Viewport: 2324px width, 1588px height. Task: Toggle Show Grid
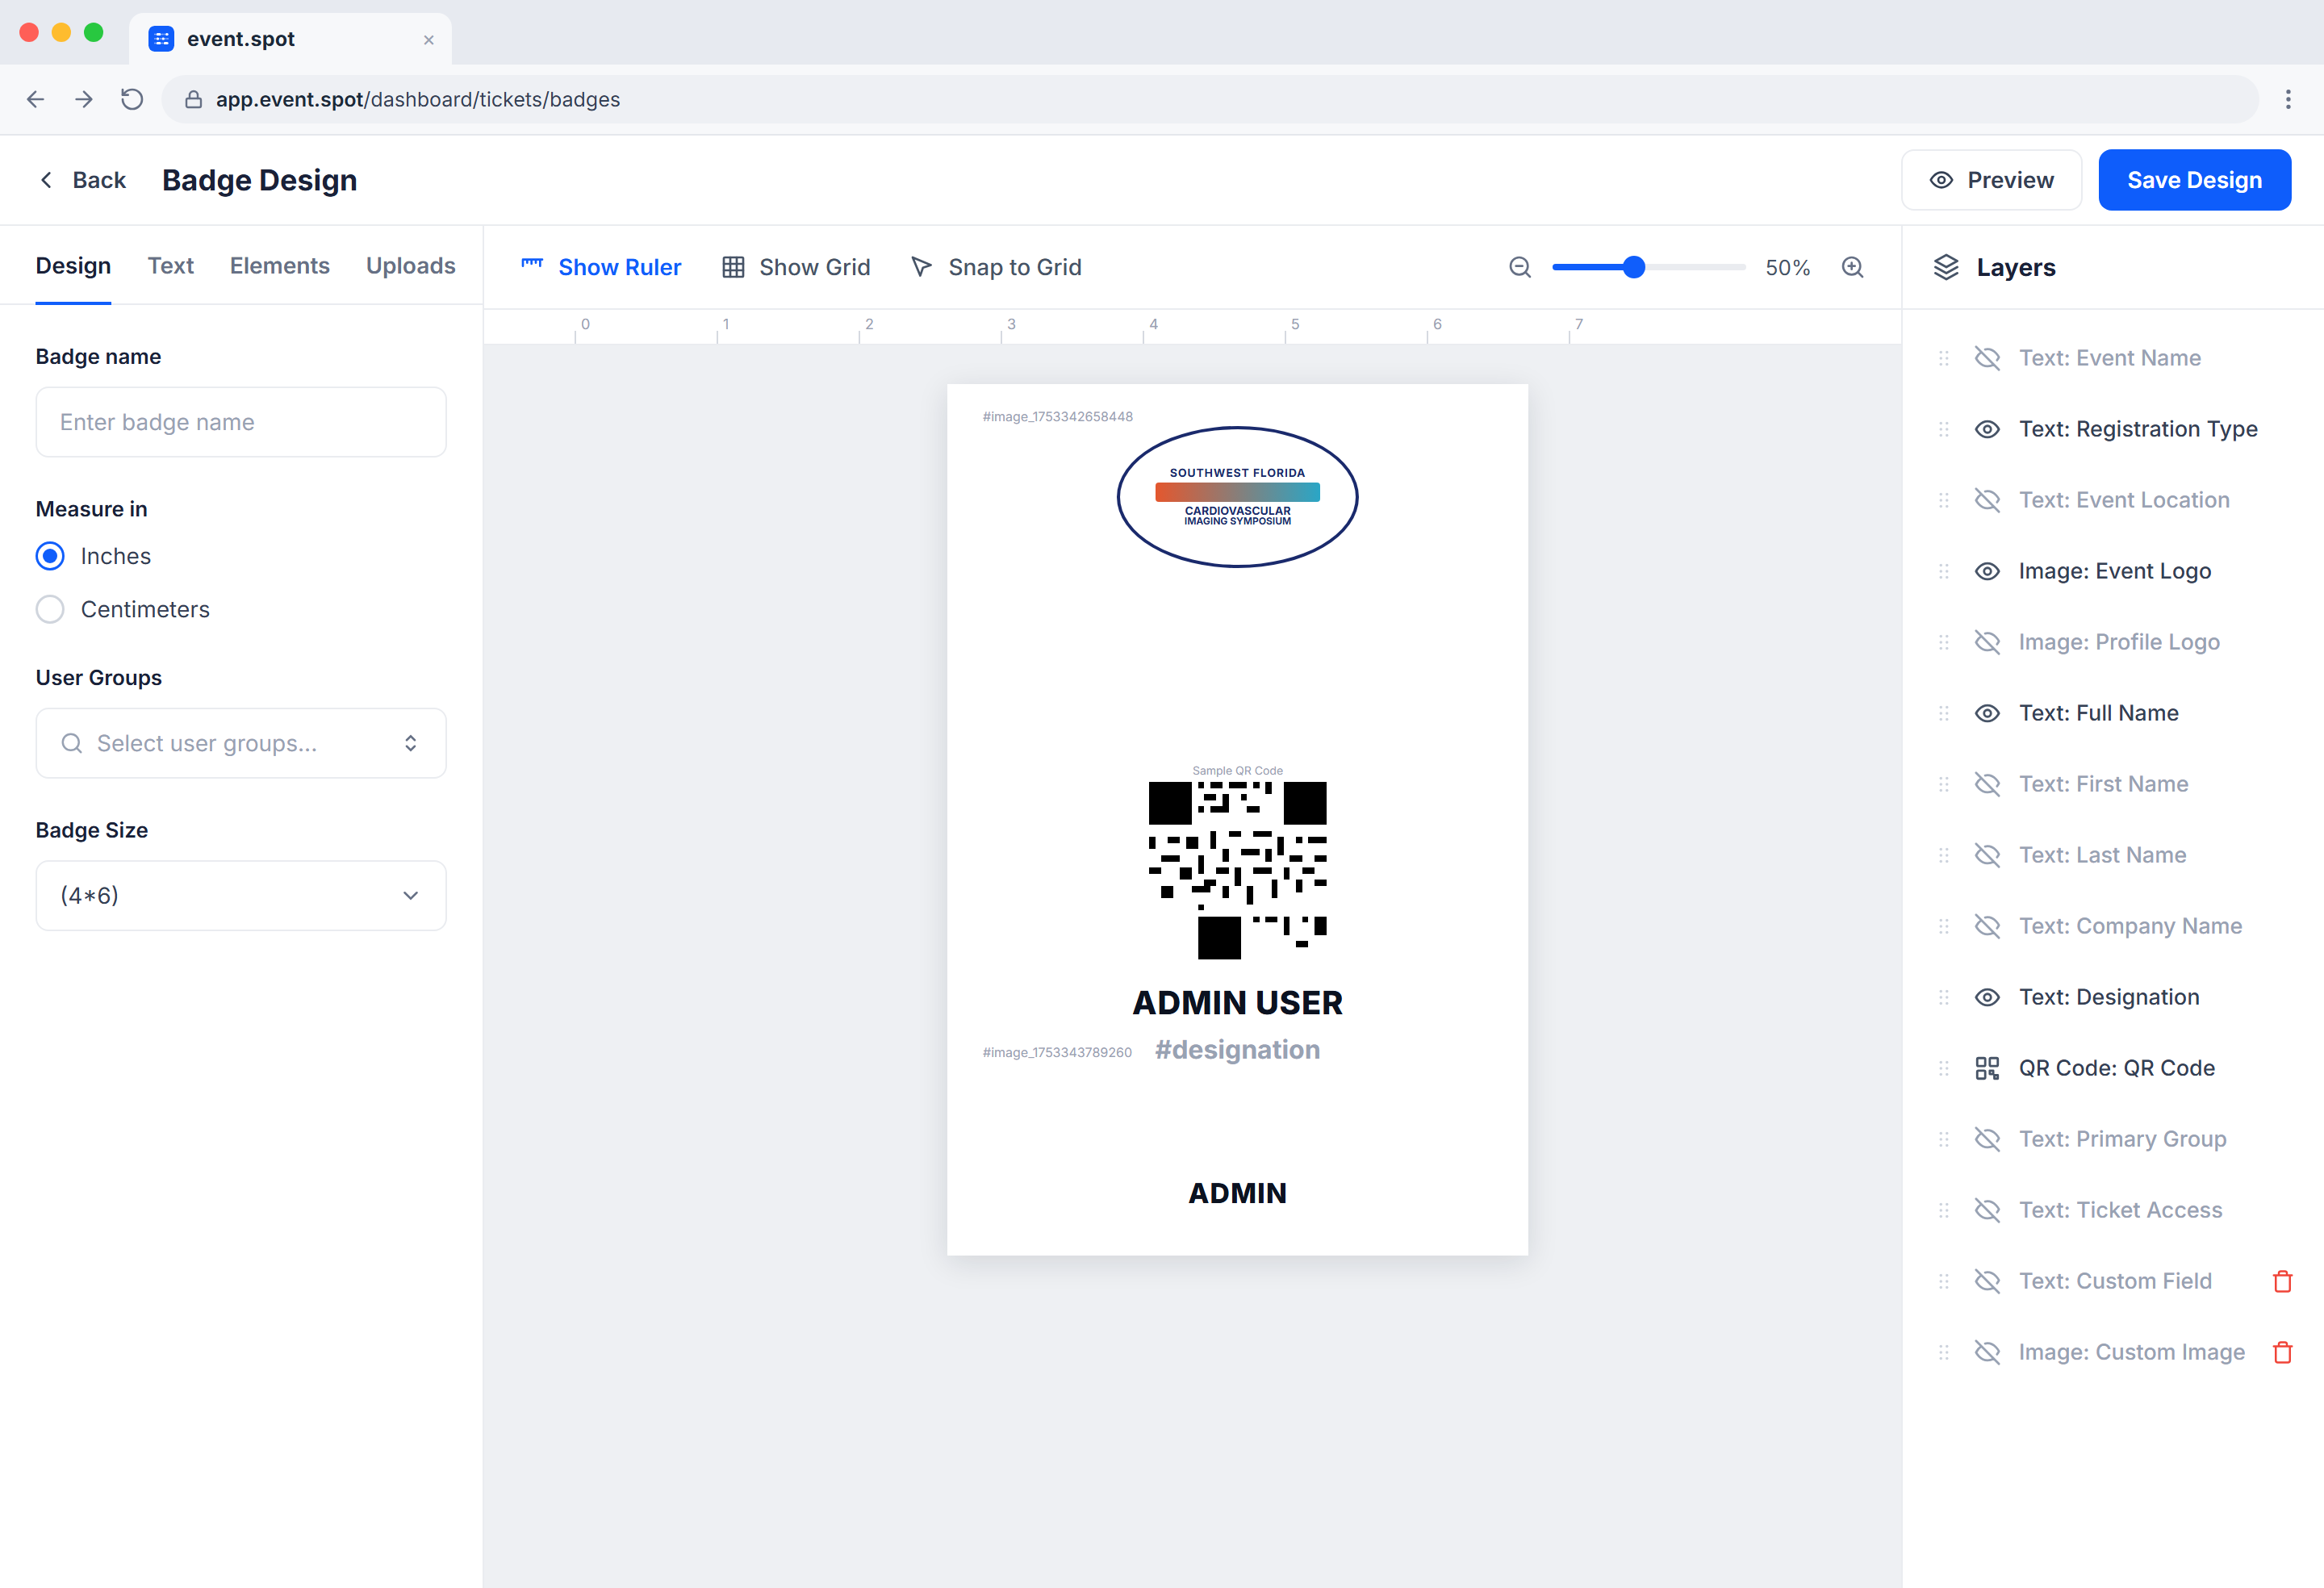point(796,267)
